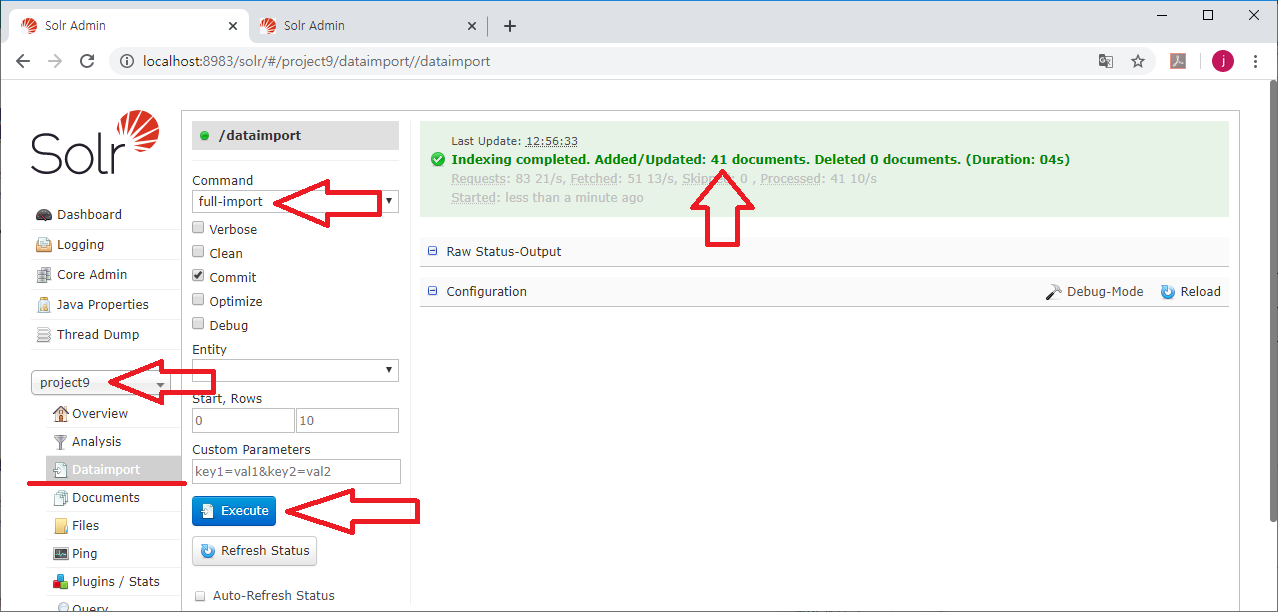The height and width of the screenshot is (612, 1278).
Task: Click the browser address bar
Action: pos(600,61)
